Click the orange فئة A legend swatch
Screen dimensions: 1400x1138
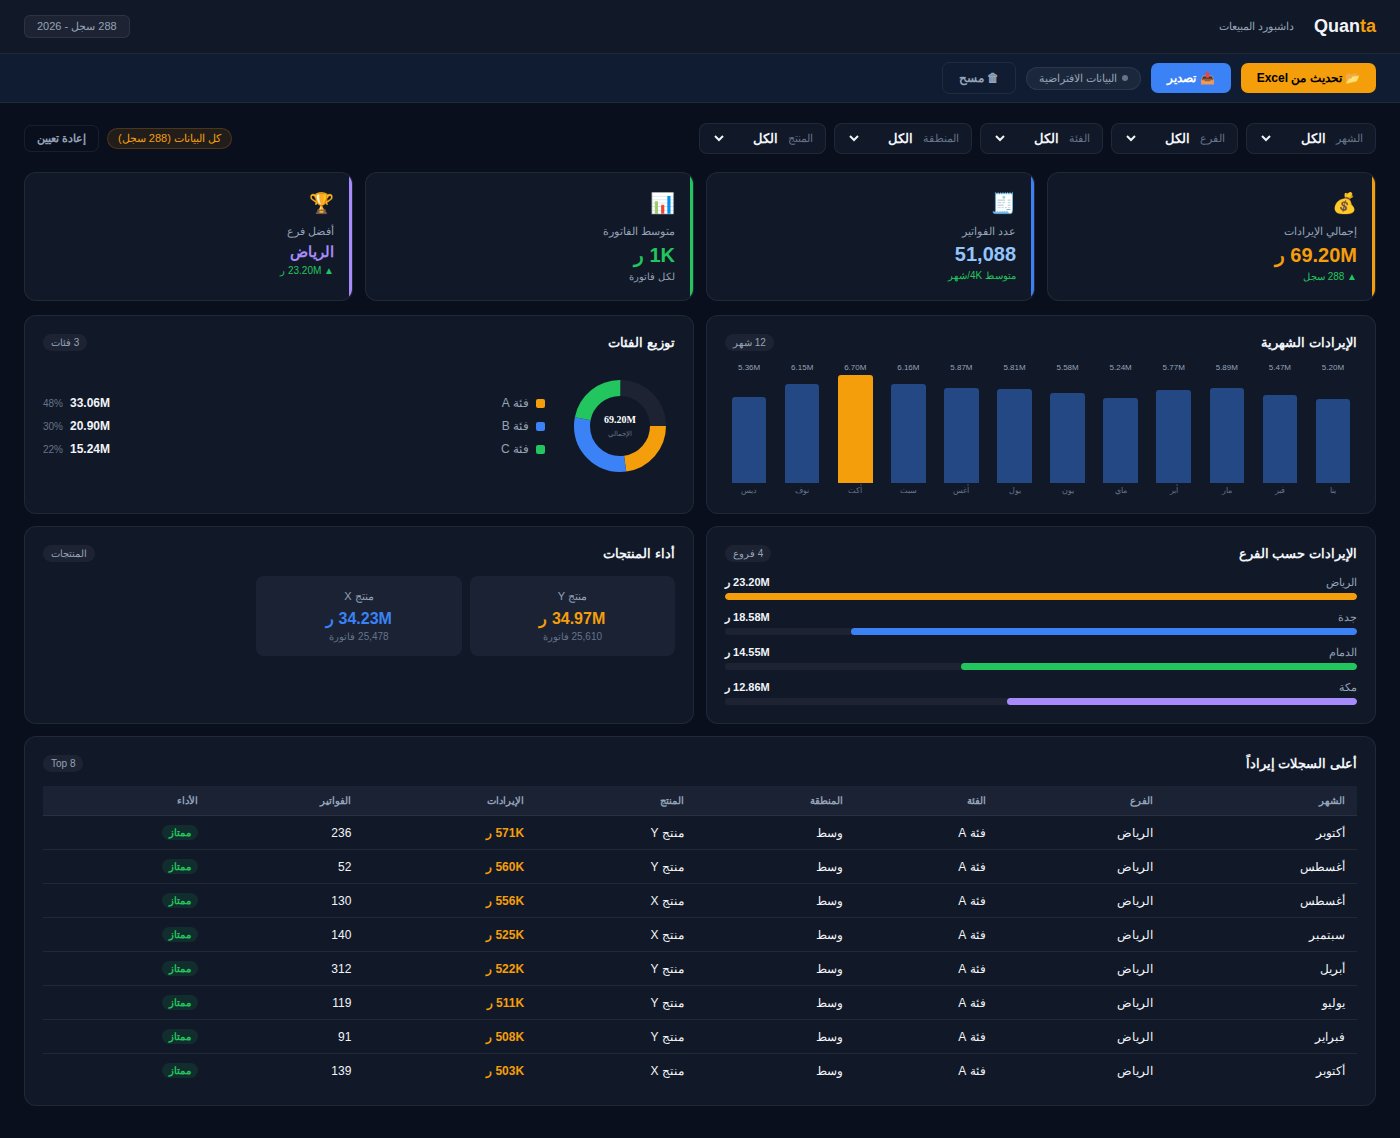[x=541, y=403]
